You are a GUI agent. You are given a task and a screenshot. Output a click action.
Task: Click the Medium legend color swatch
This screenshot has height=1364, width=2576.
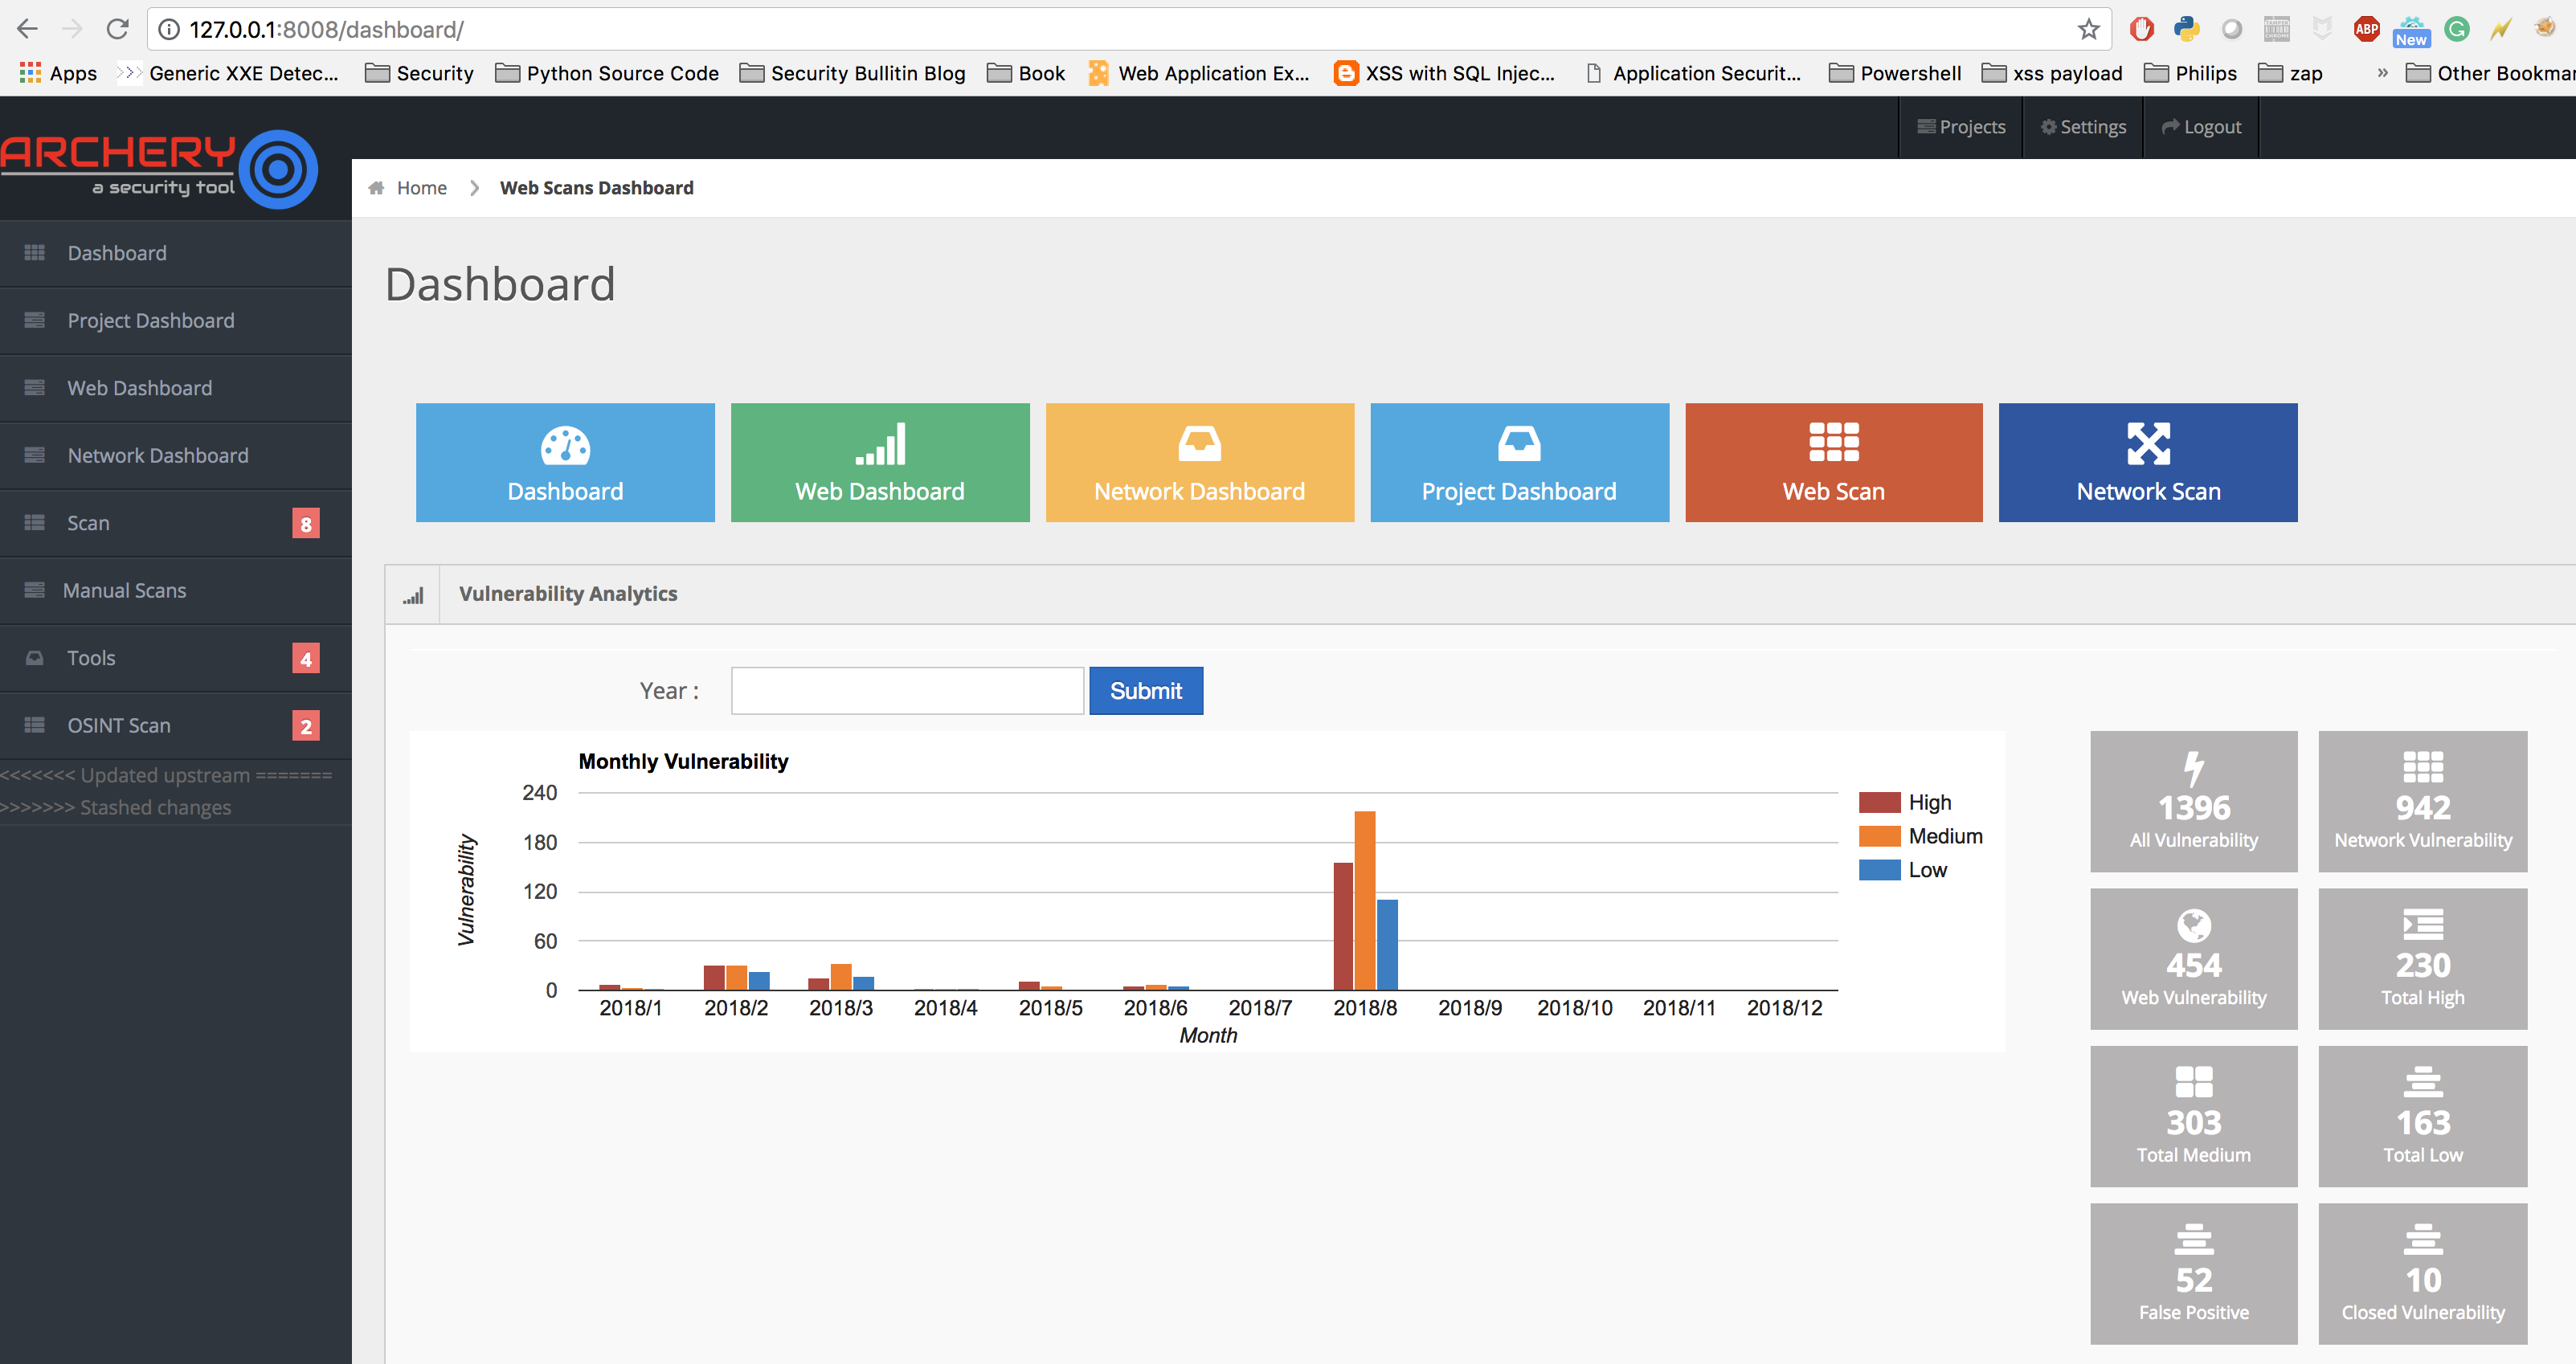pyautogui.click(x=1880, y=836)
